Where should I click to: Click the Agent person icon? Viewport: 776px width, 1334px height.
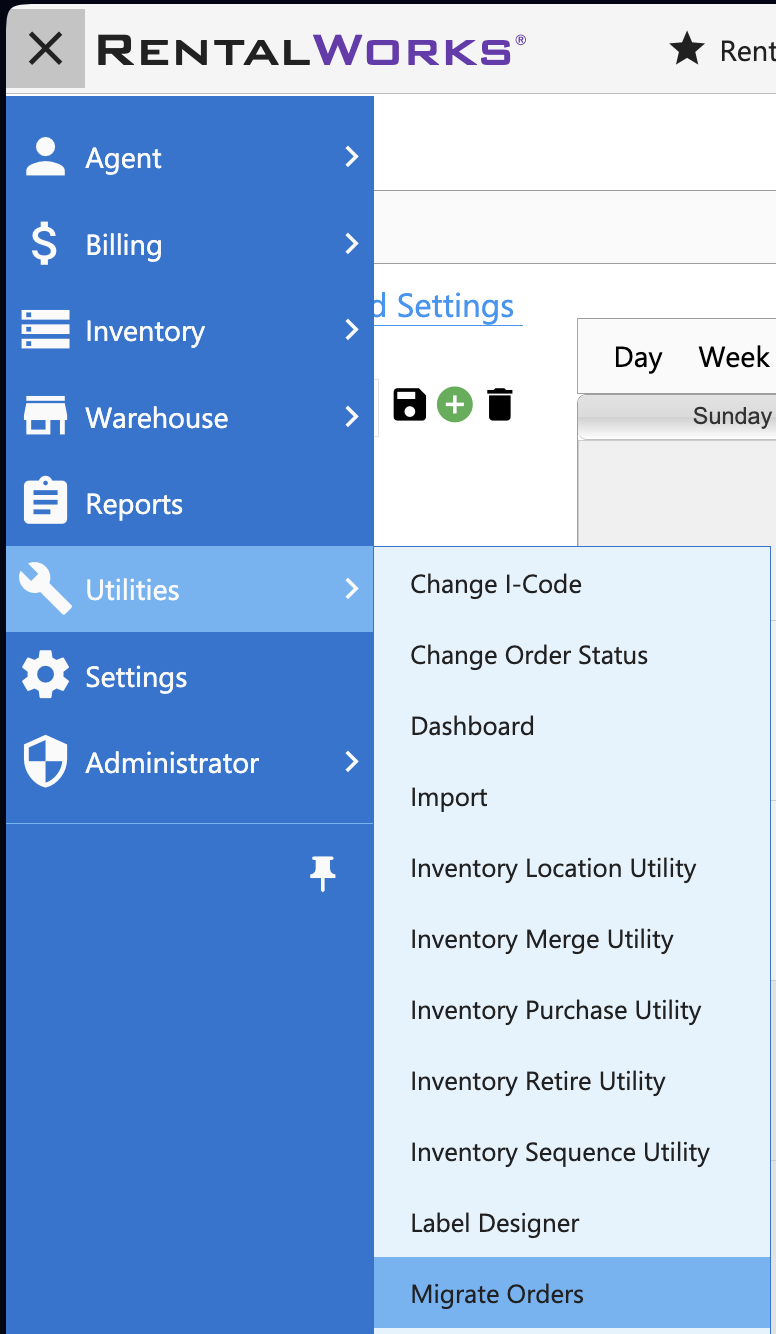tap(45, 158)
